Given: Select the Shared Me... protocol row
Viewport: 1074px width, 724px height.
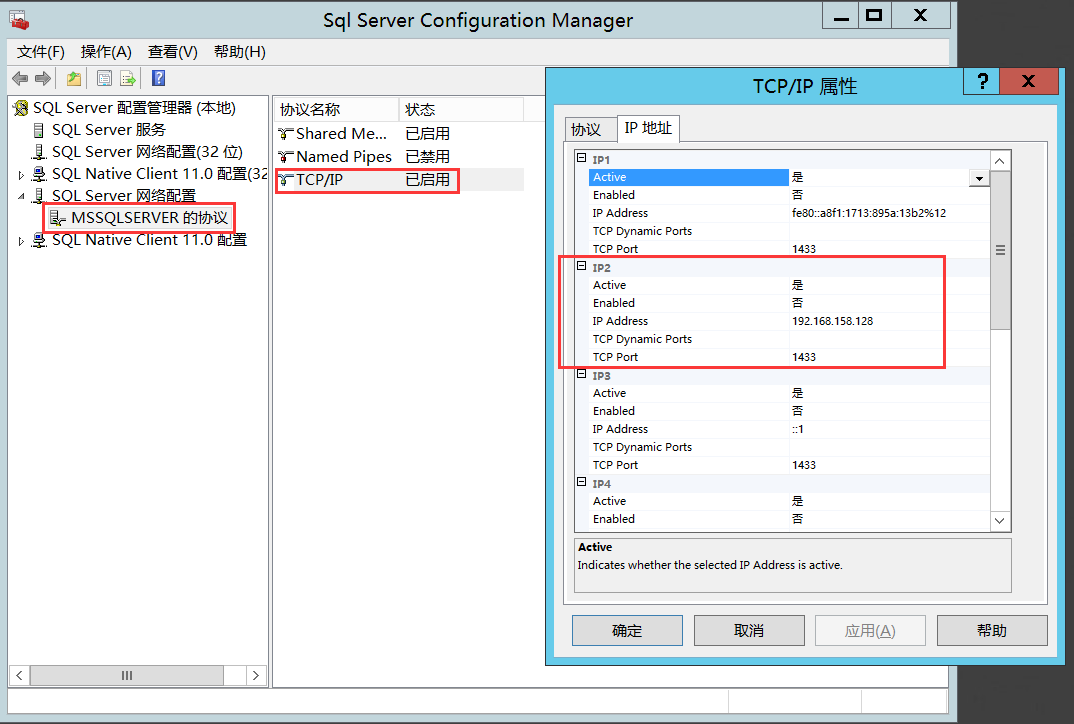Looking at the screenshot, I should coord(399,134).
